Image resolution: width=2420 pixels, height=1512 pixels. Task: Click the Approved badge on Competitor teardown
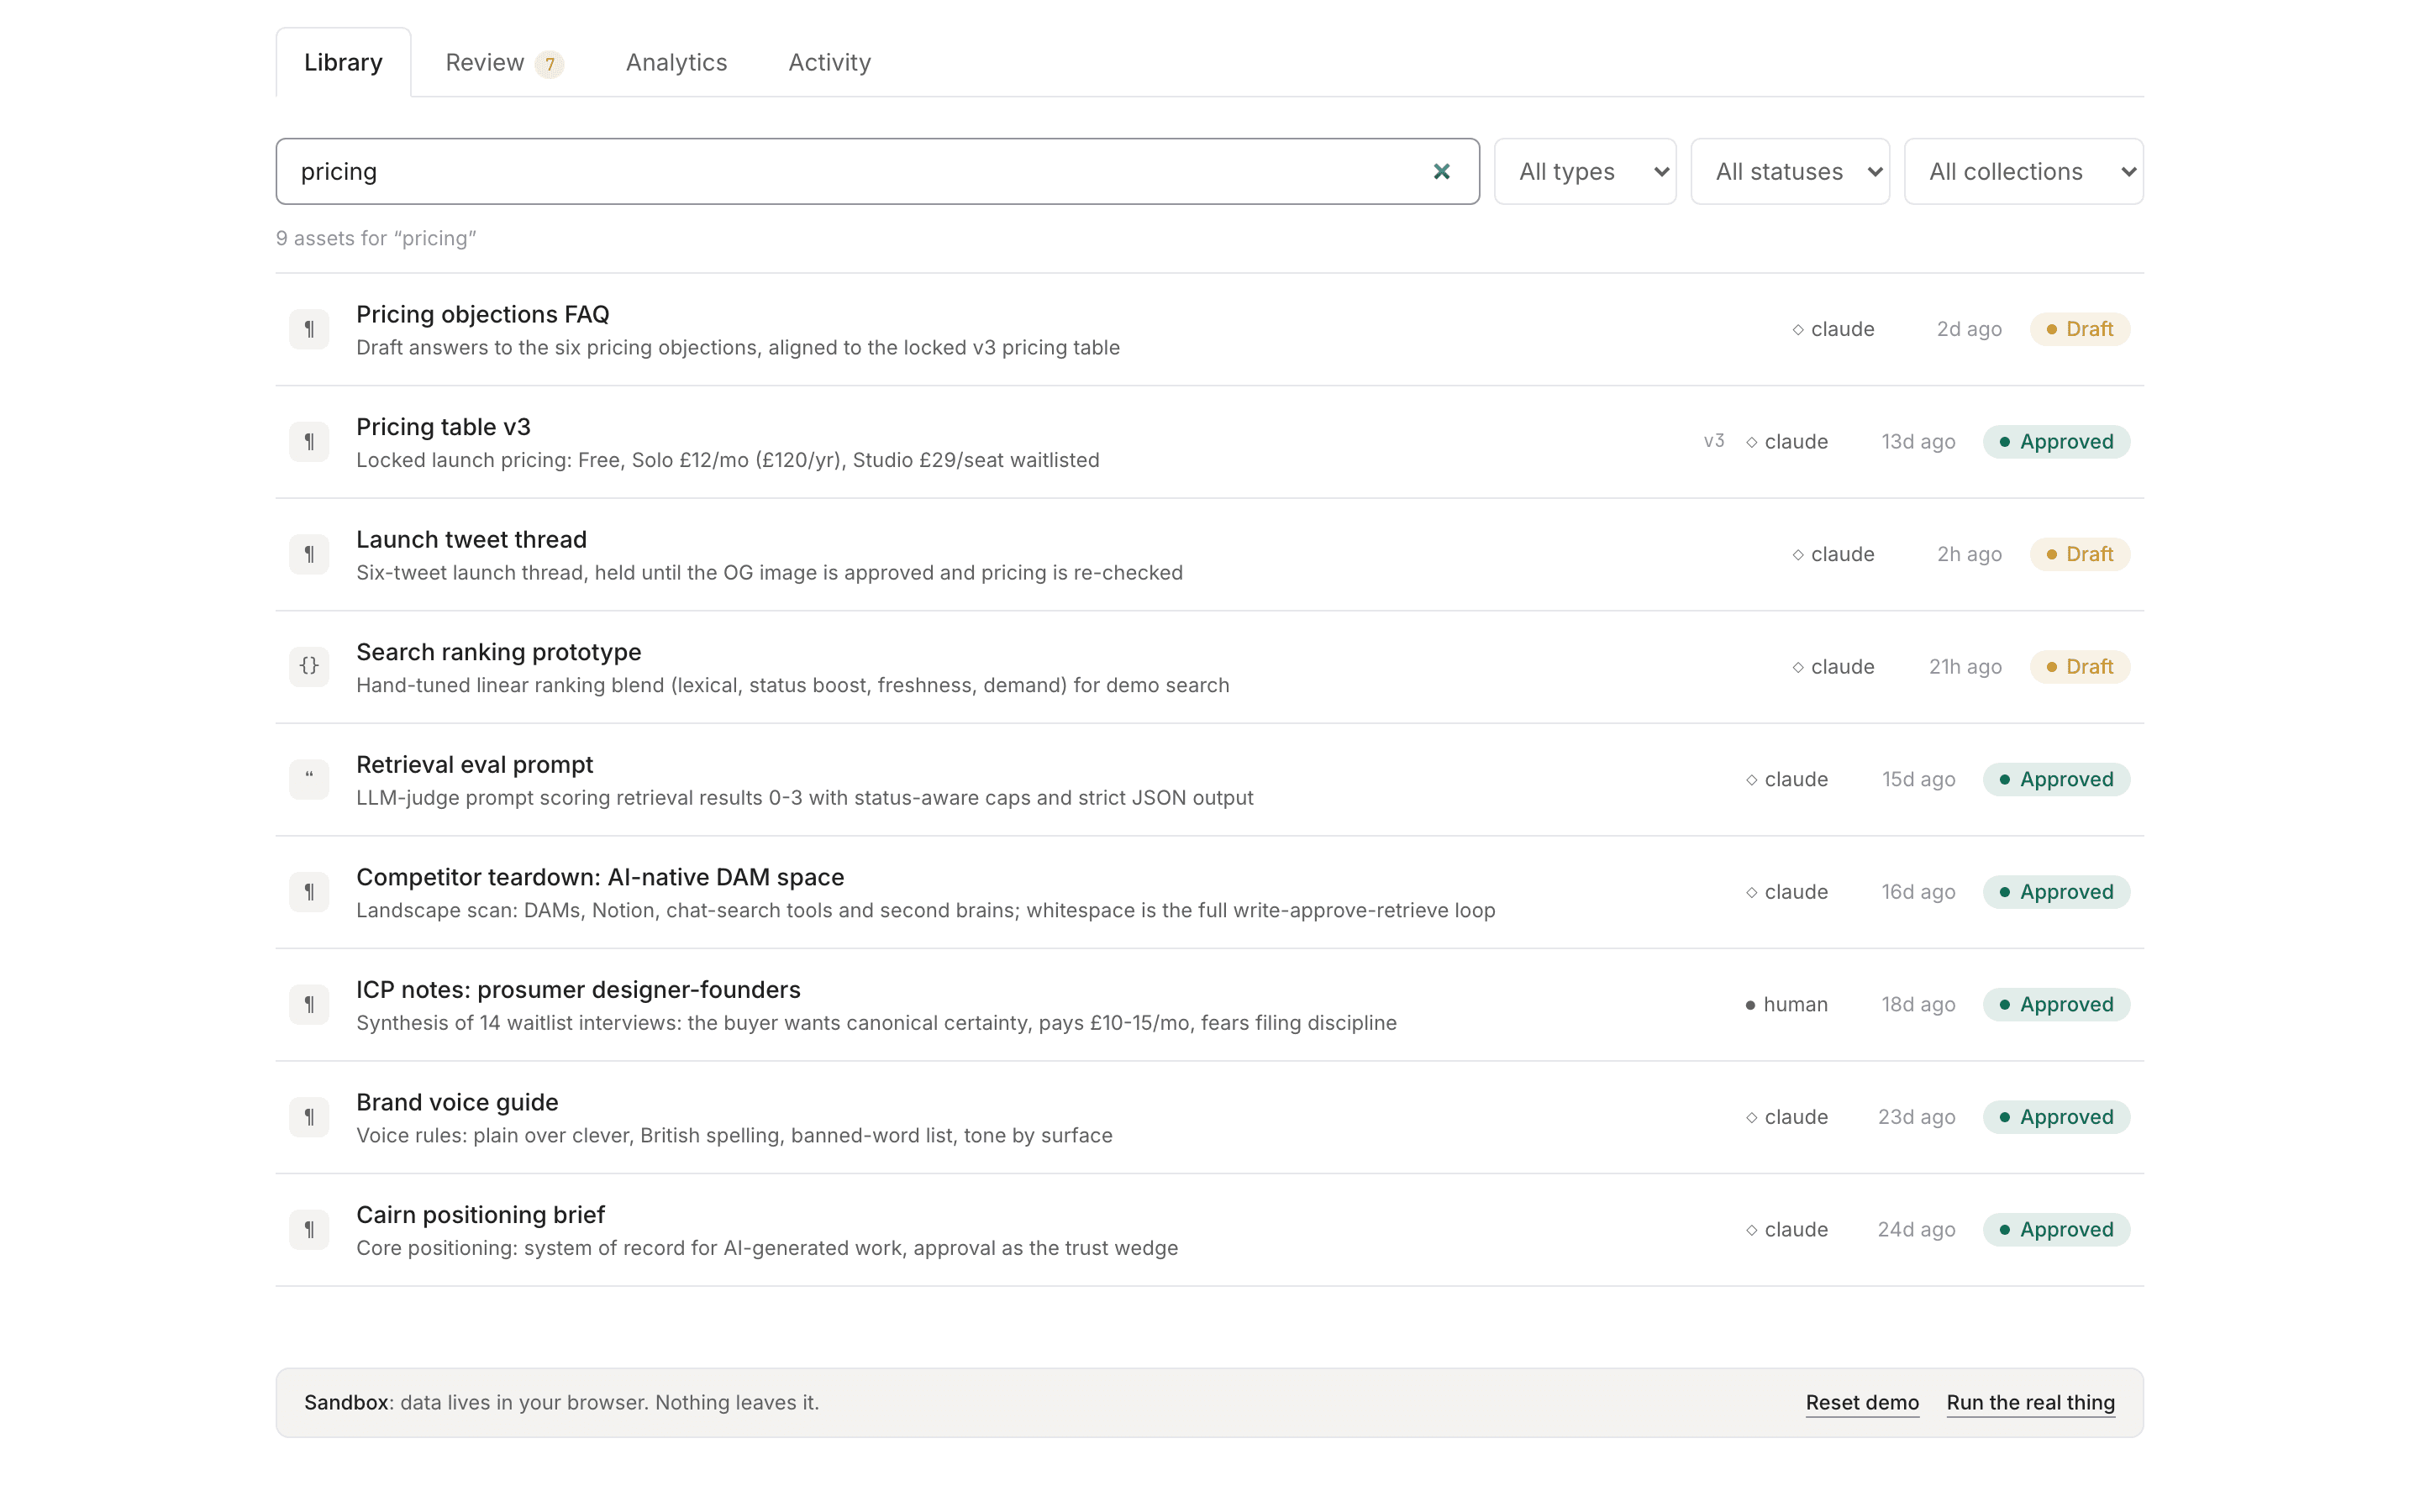(2056, 892)
